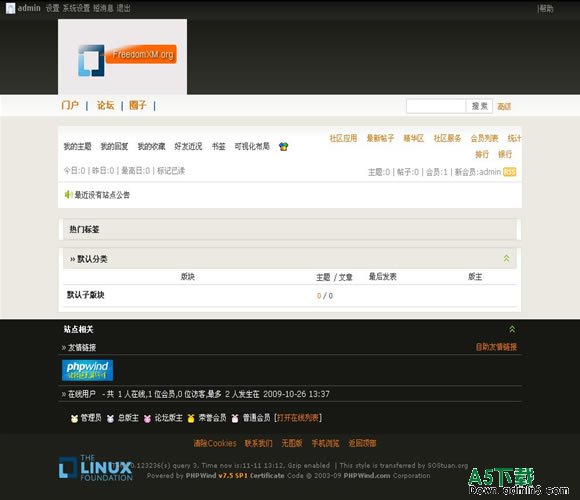This screenshot has width=580, height=500.
Task: Click the admin avatar icon in top bar
Action: (x=10, y=8)
